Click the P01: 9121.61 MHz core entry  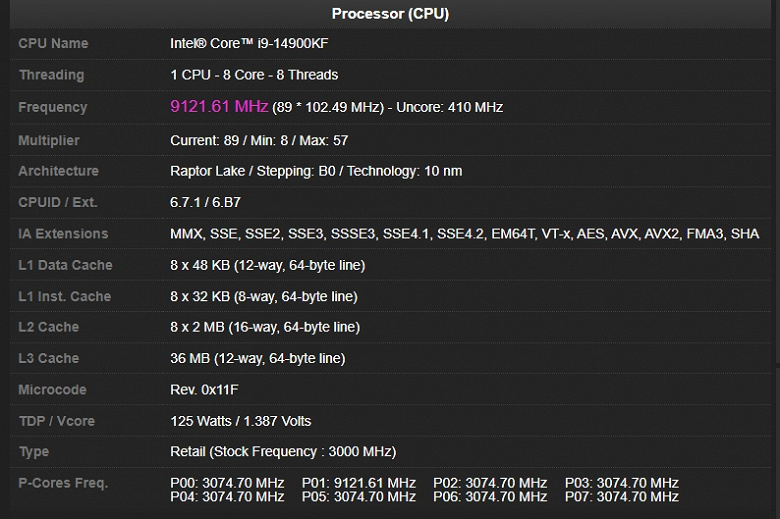point(359,483)
